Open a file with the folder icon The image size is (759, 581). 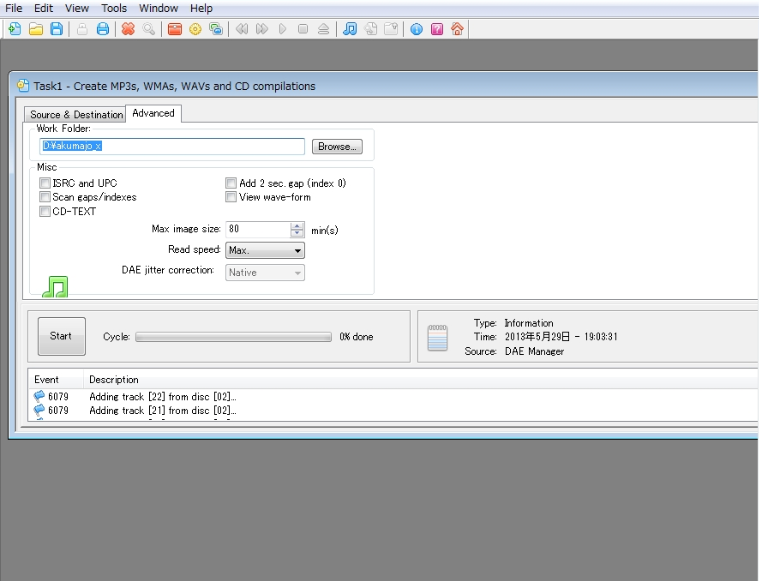(36, 29)
